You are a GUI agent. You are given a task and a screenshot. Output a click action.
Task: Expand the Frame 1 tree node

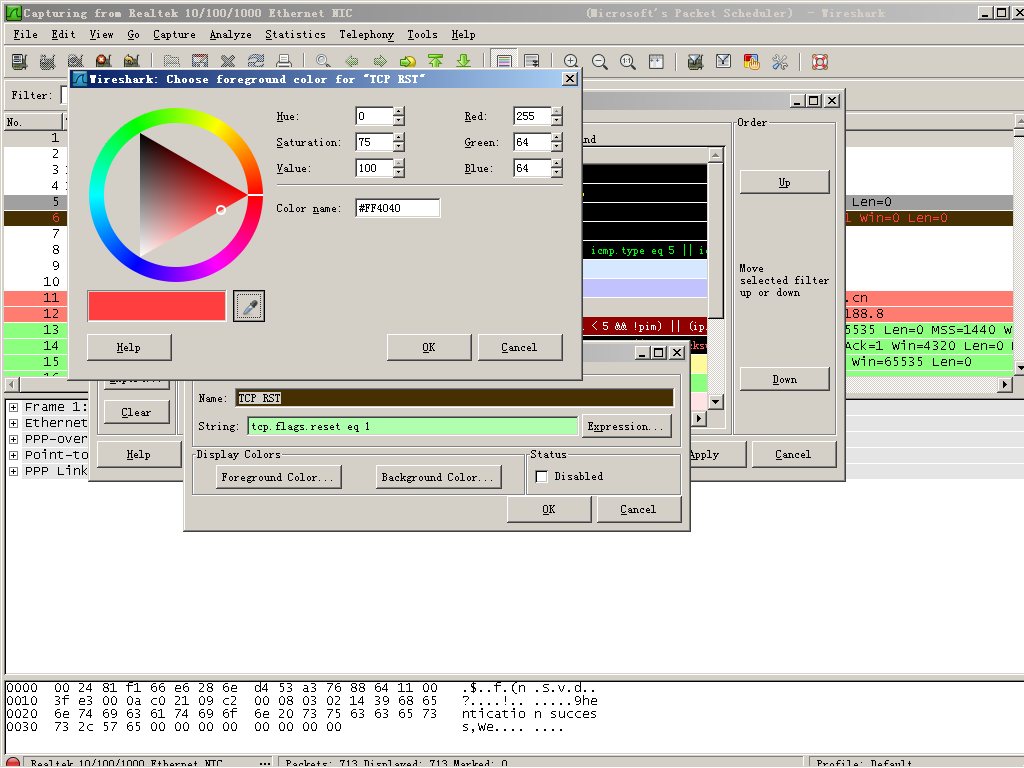13,407
